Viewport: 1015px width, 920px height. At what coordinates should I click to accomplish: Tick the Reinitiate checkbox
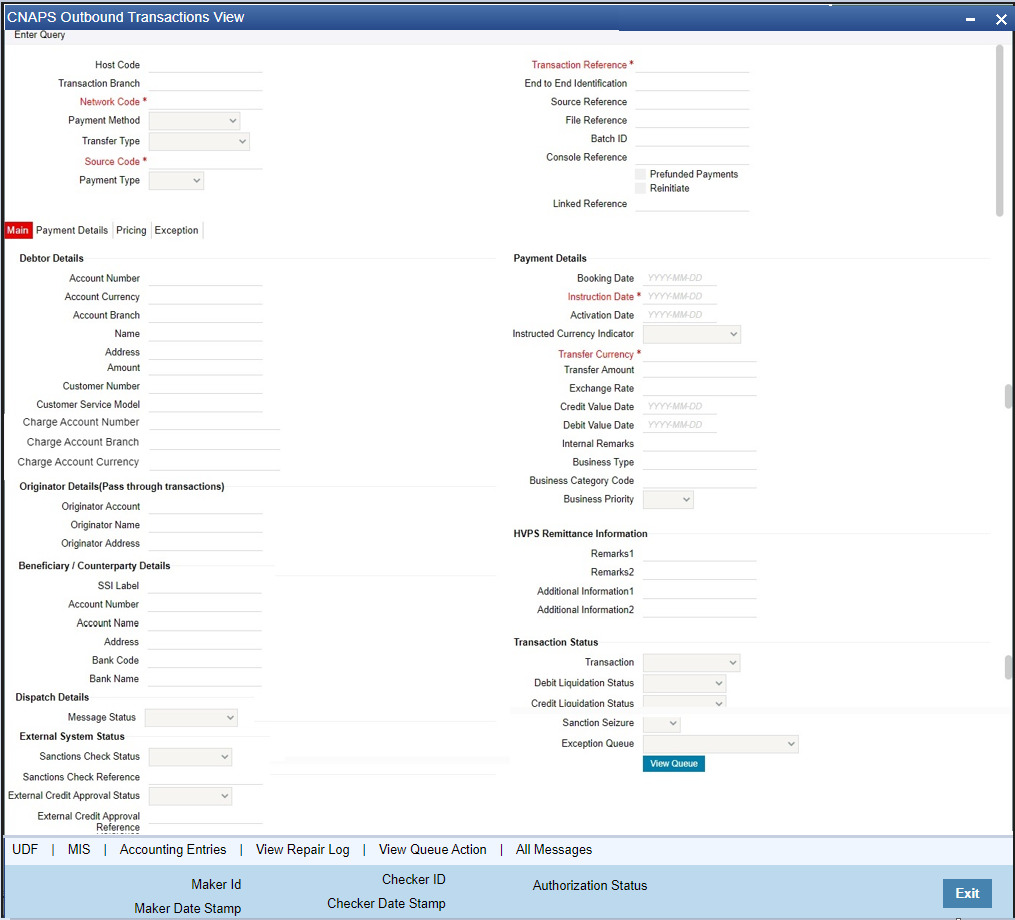(640, 188)
